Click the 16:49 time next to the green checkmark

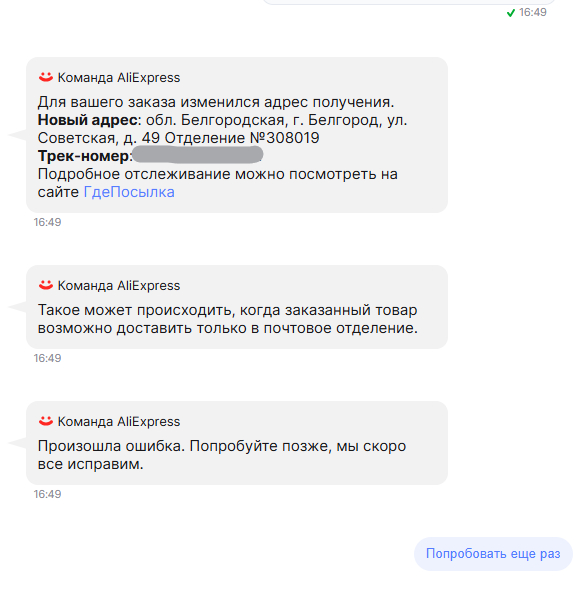click(x=533, y=12)
